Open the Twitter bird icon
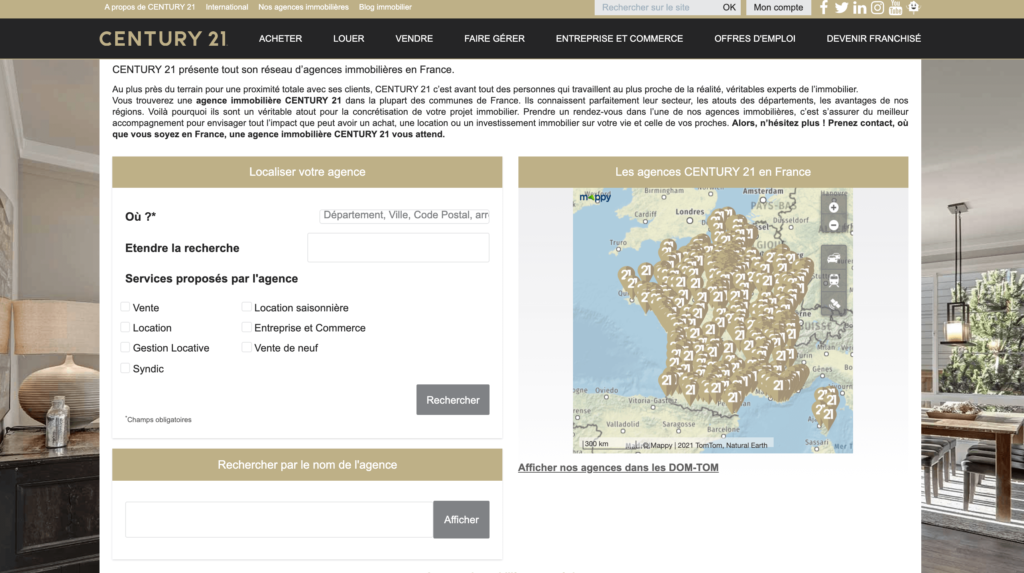The width and height of the screenshot is (1024, 573). click(x=841, y=8)
